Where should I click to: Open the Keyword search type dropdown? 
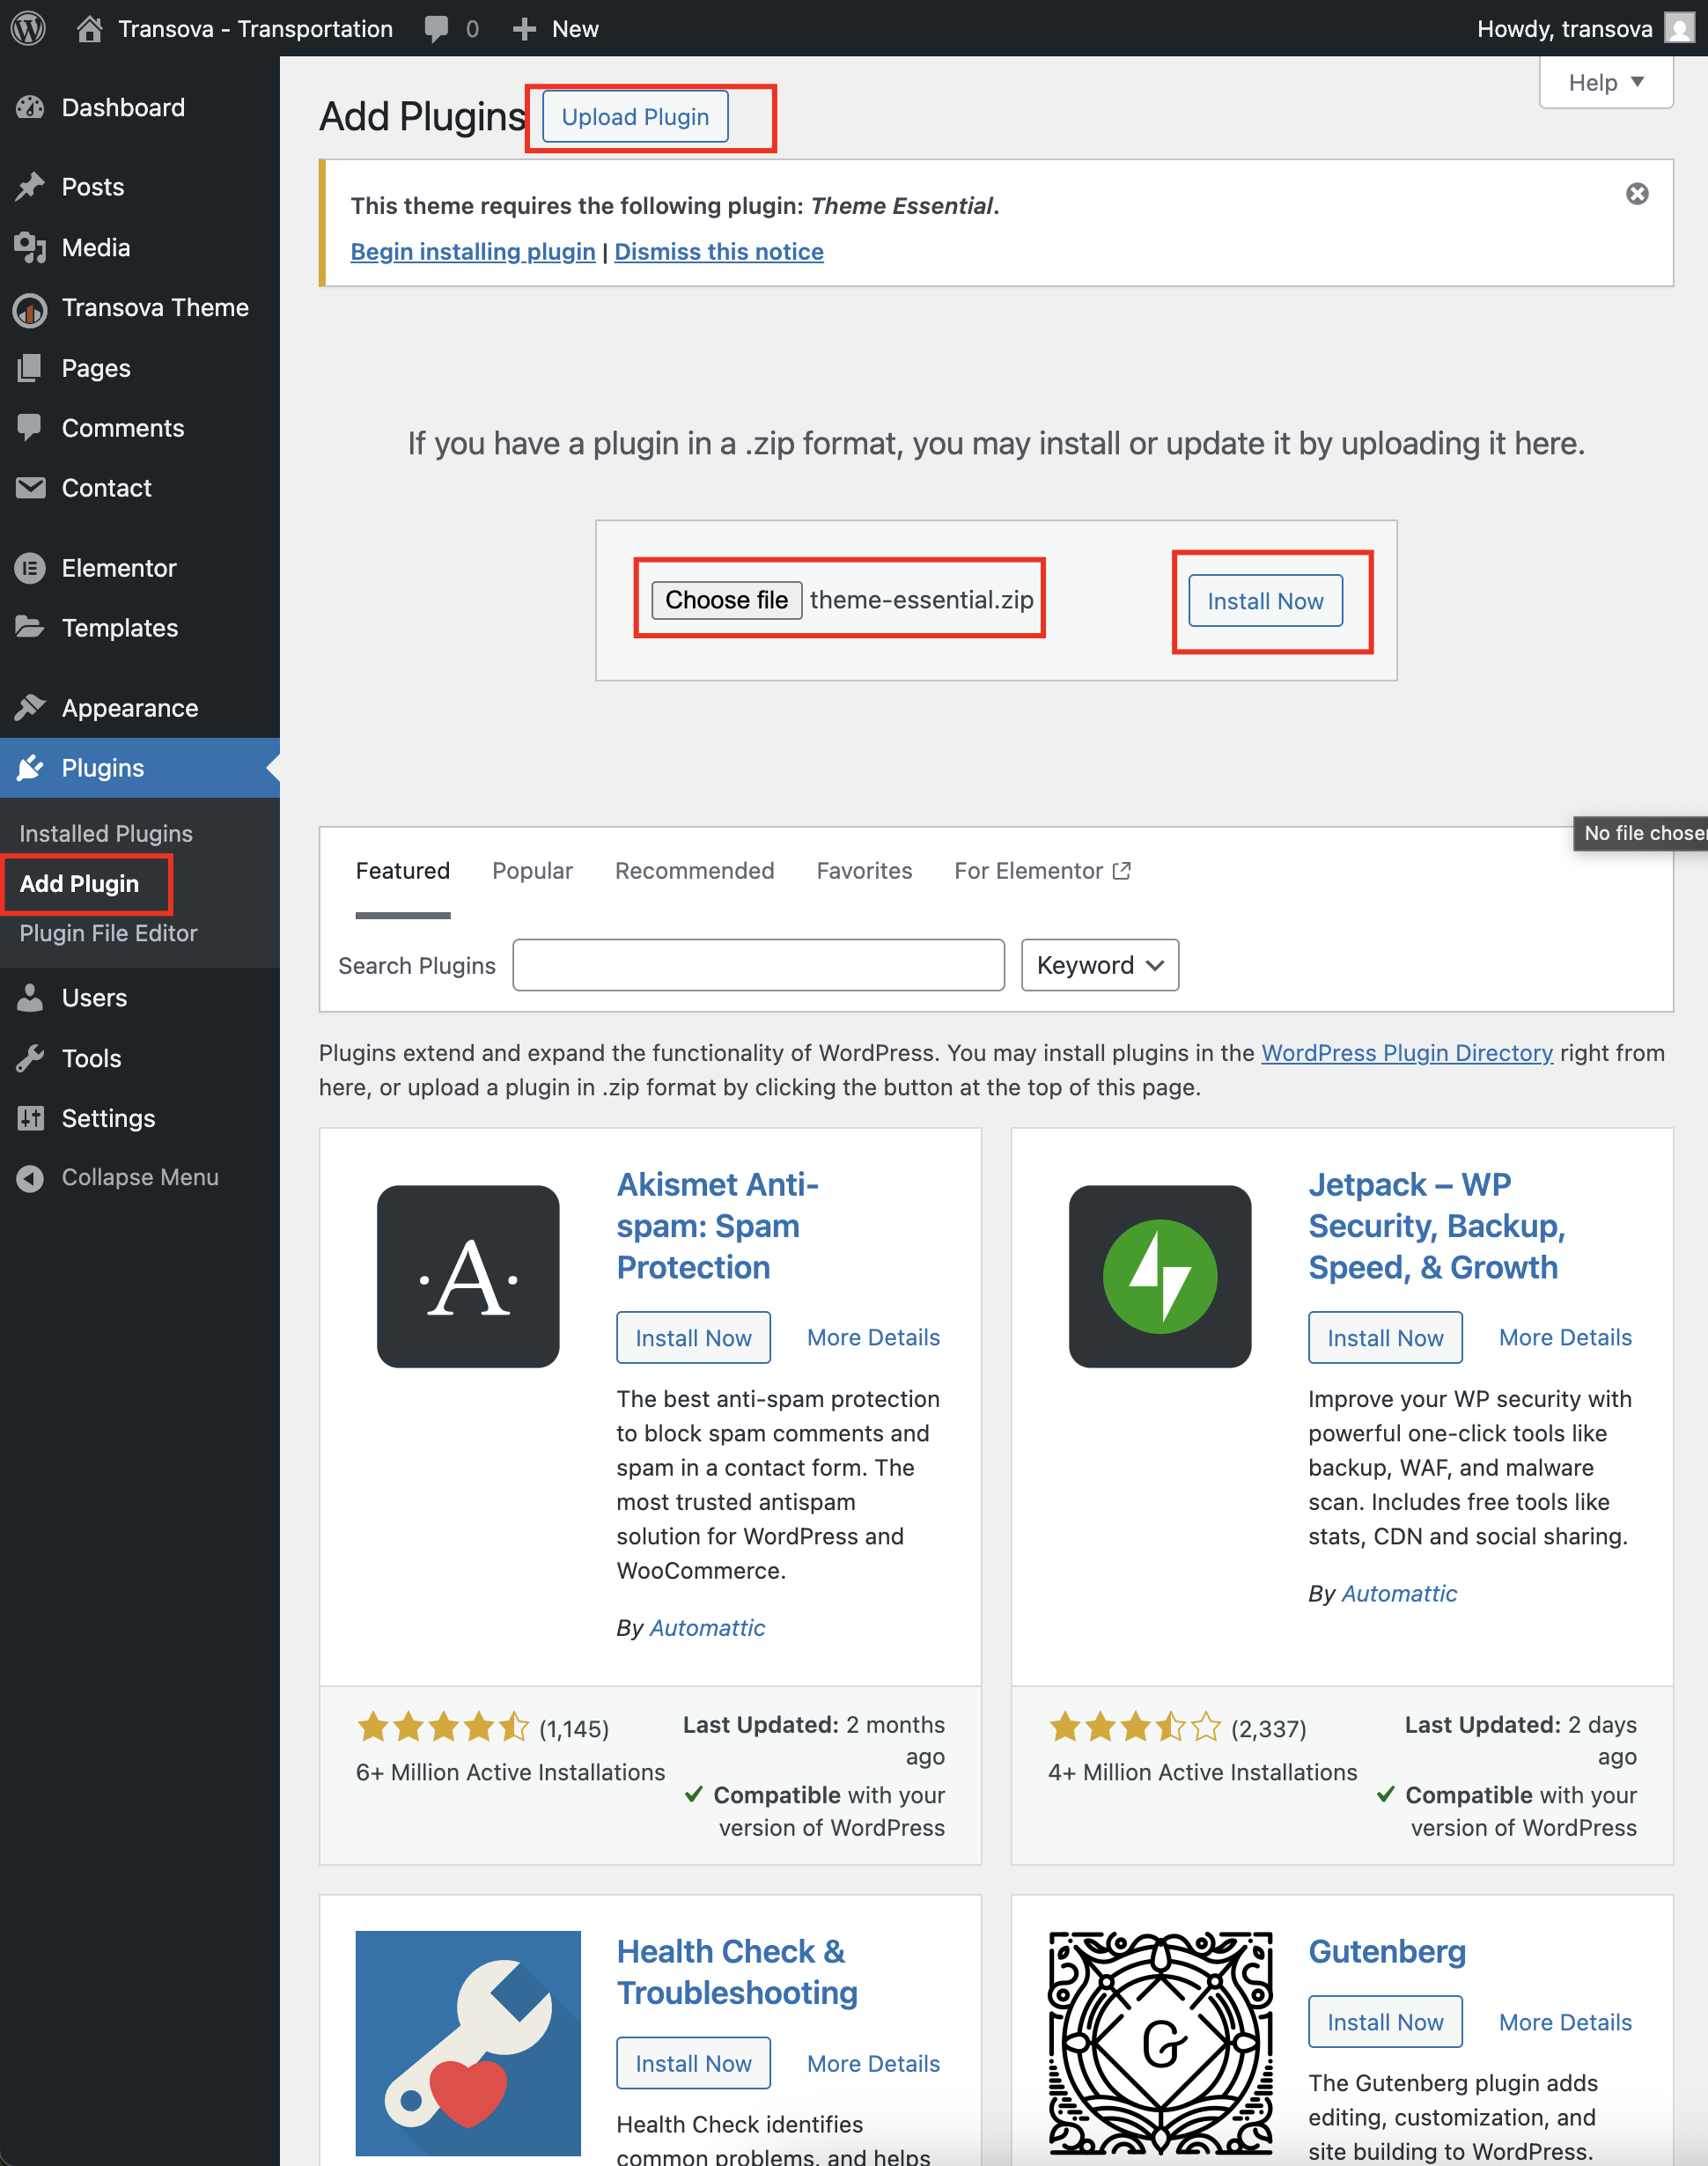pos(1099,965)
